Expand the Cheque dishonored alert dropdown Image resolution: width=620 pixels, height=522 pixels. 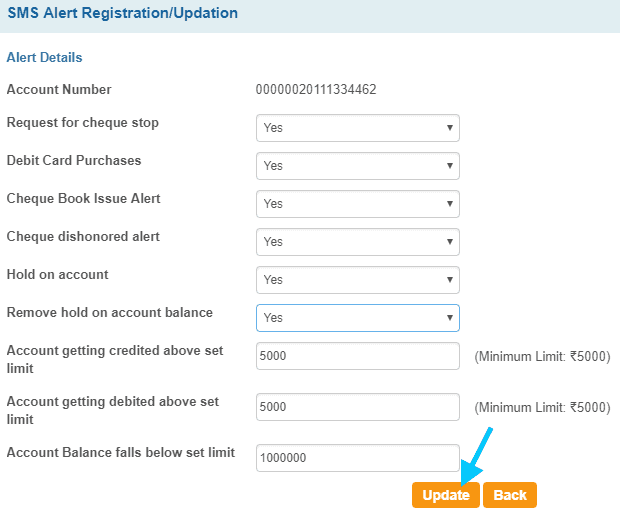[357, 242]
